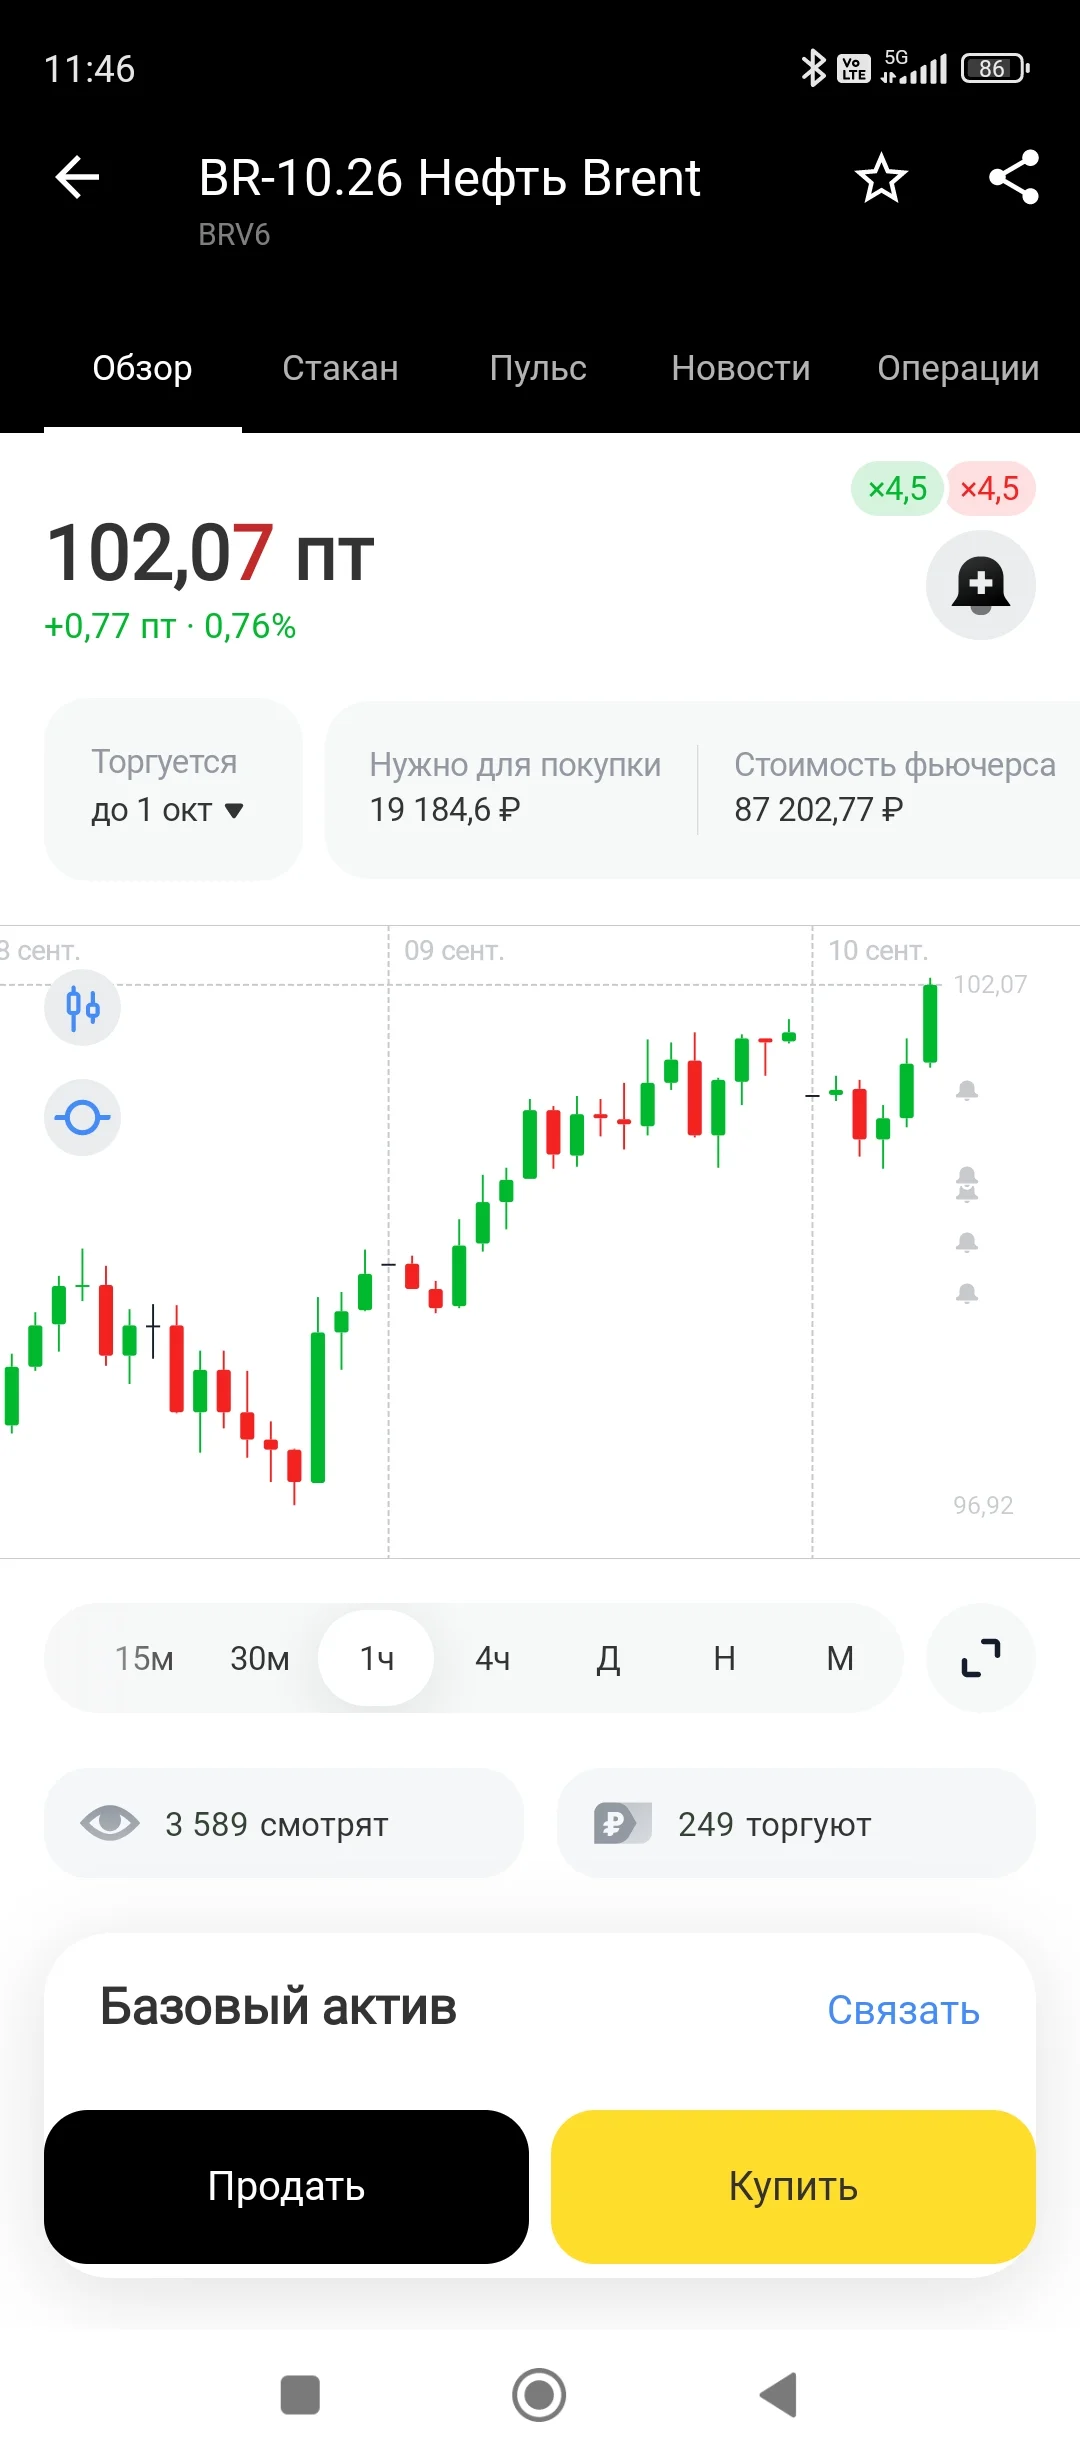Image resolution: width=1080 pixels, height=2460 pixels.
Task: Select the Д daily chart interval
Action: [608, 1659]
